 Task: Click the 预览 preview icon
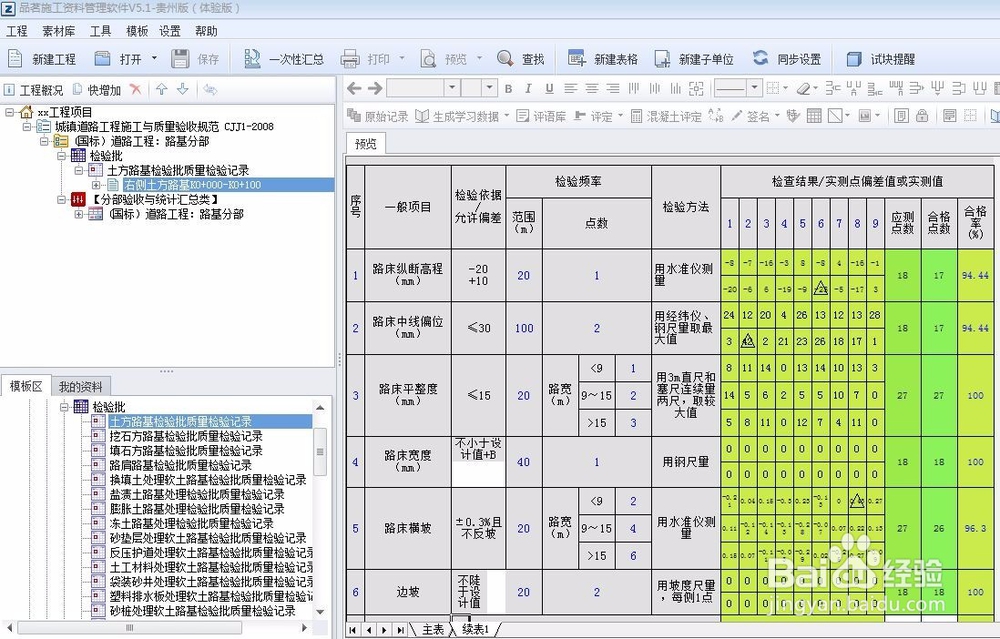[428, 59]
